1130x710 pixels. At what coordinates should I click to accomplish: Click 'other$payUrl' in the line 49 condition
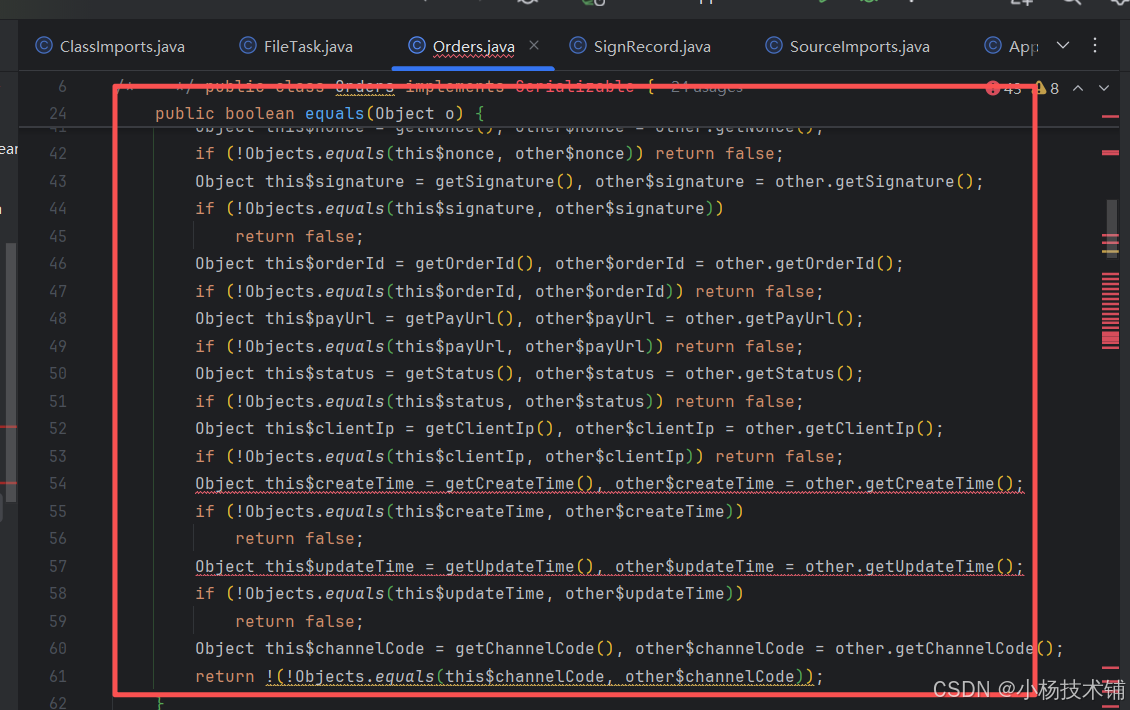pyautogui.click(x=584, y=347)
